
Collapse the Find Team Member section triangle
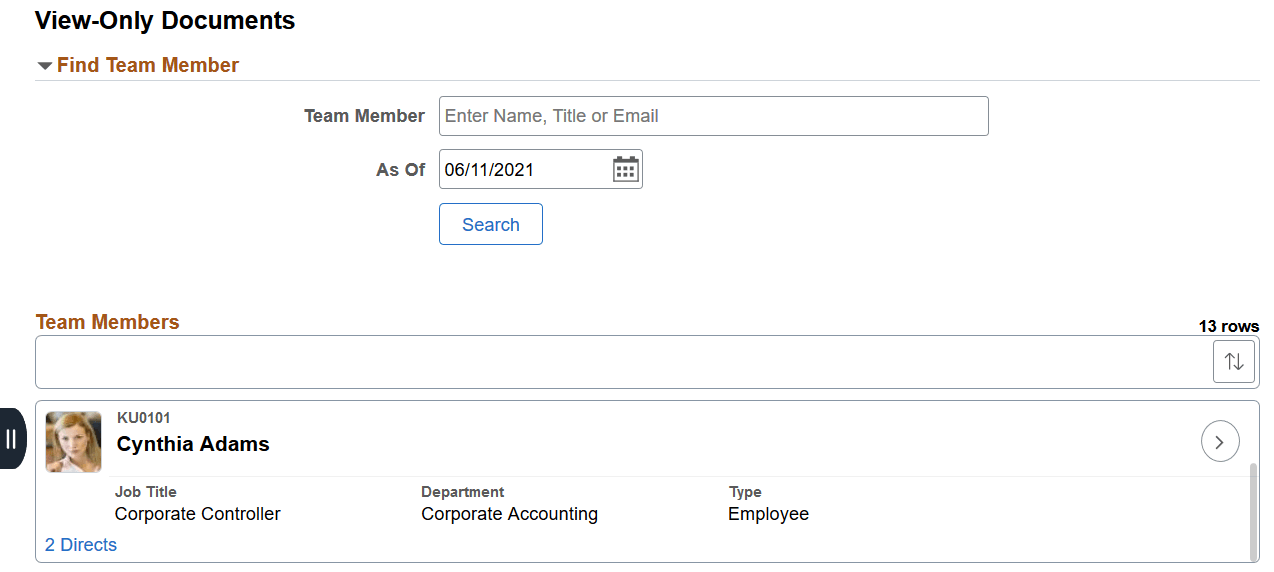[44, 66]
